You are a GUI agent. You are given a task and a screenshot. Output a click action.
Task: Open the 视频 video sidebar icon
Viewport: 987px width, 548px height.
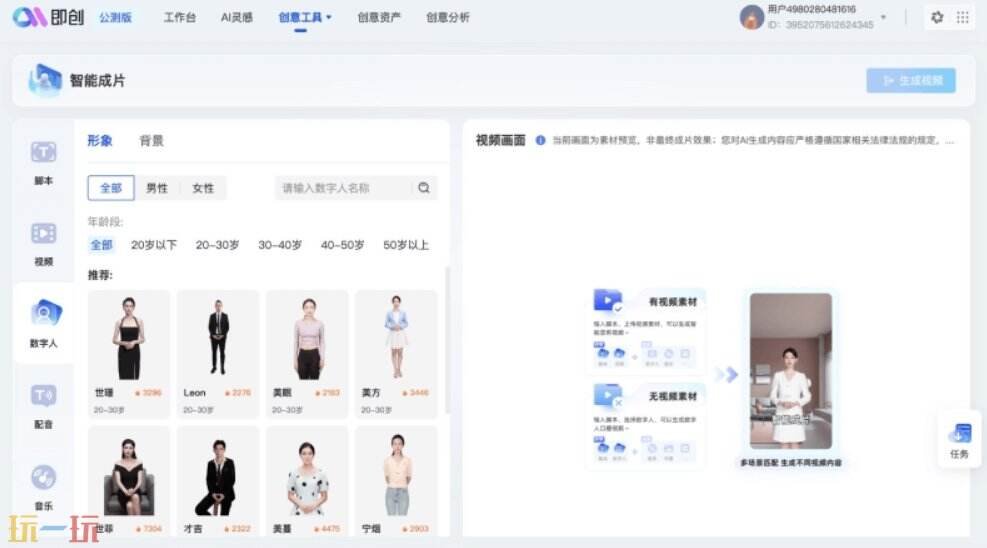[x=43, y=233]
